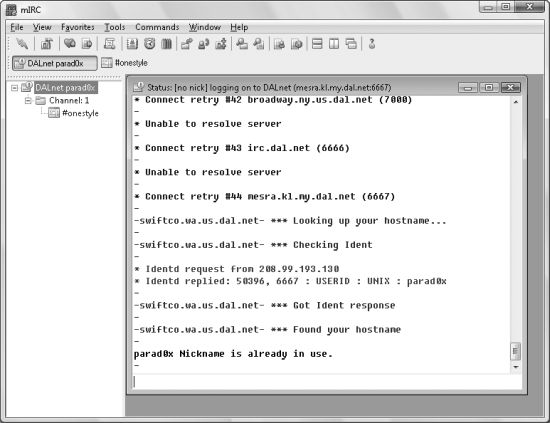Open the Window menu
This screenshot has width=550, height=423.
coord(205,27)
